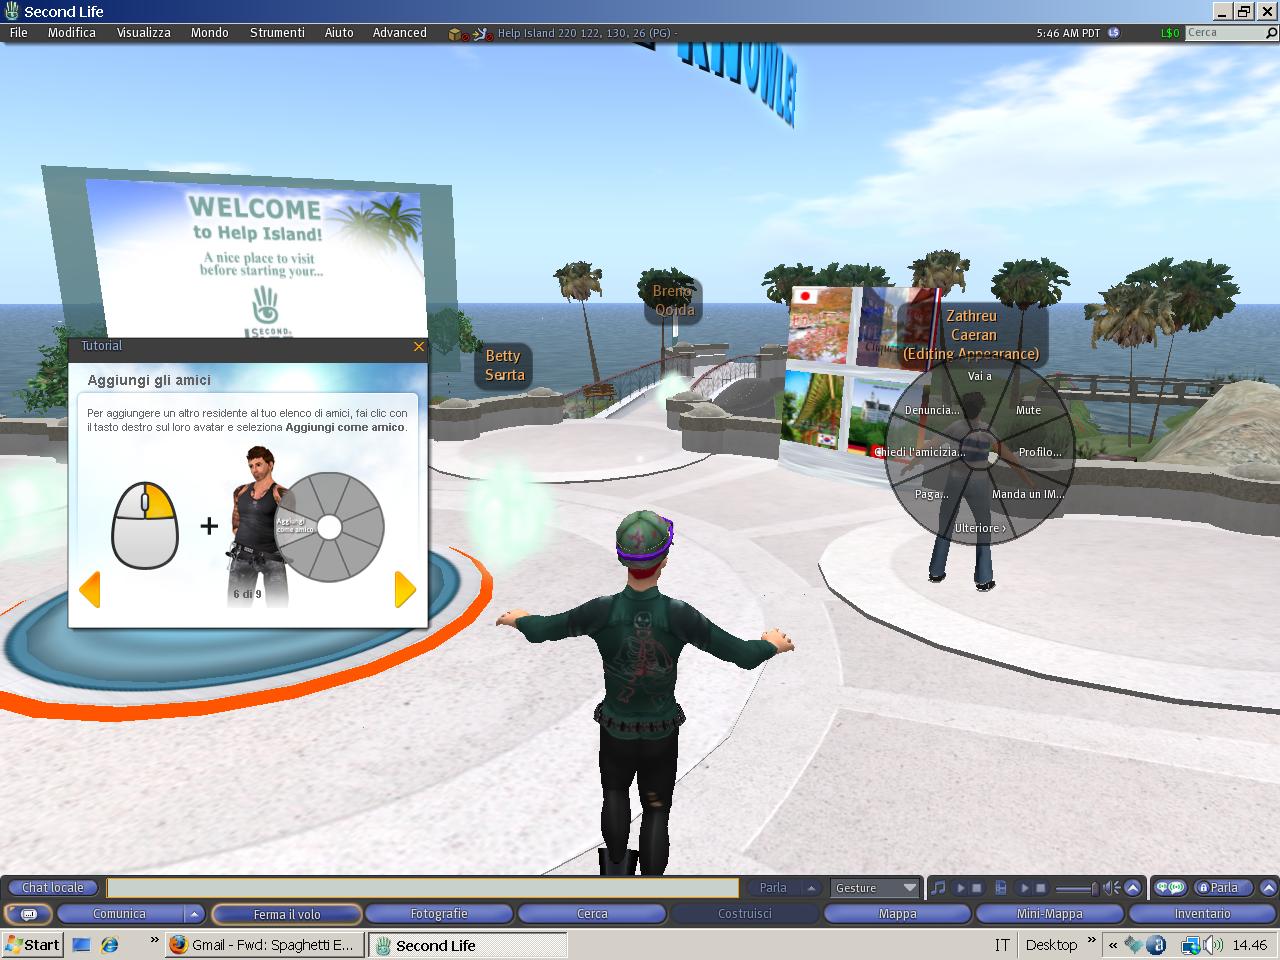Close the Tutorial panel
Image resolution: width=1280 pixels, height=960 pixels.
[x=419, y=346]
